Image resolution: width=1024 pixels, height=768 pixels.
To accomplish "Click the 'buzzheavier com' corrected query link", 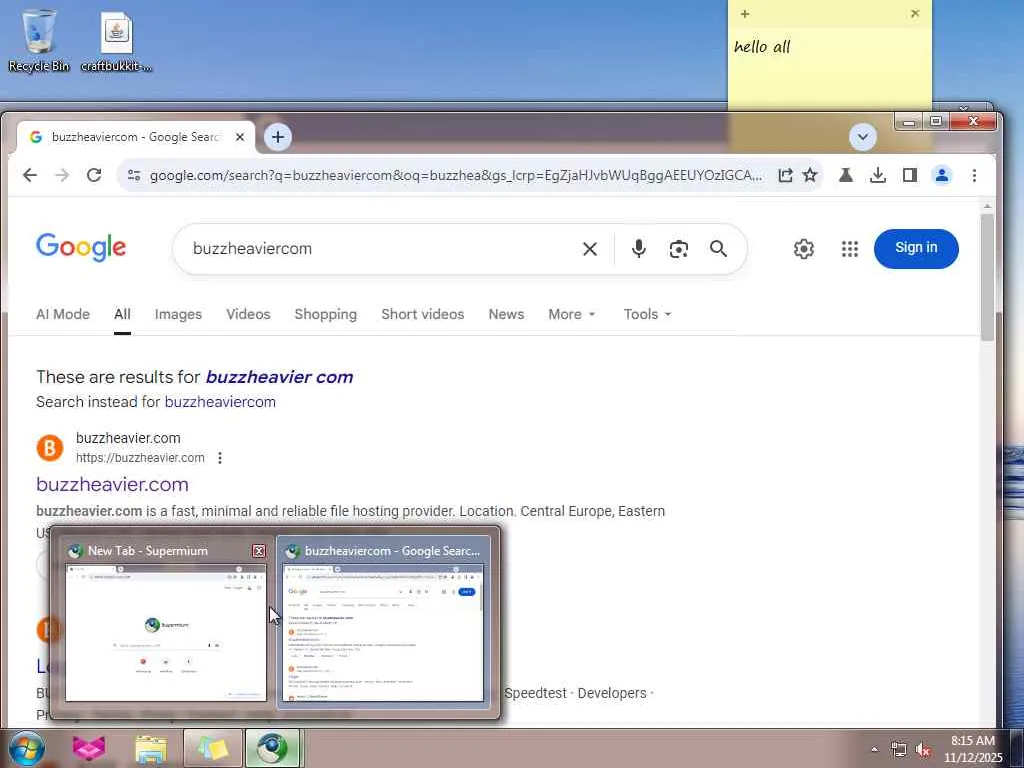I will click(280, 377).
